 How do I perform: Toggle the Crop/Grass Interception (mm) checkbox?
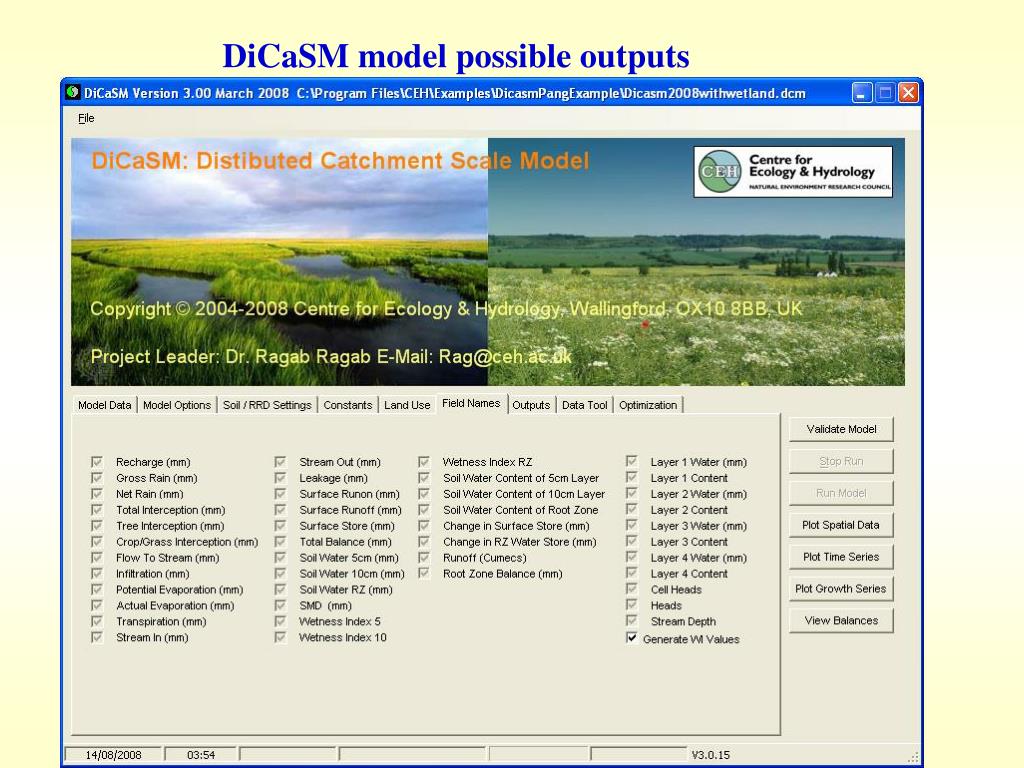coord(97,541)
